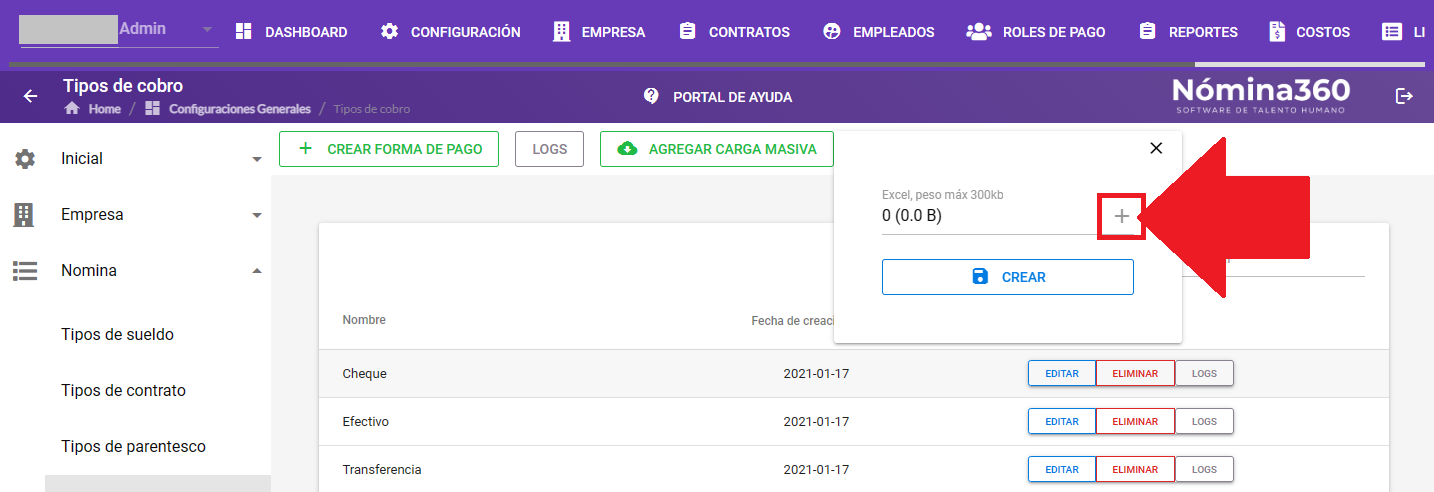The width and height of the screenshot is (1434, 492).
Task: Click the Roles de Pago people icon
Action: pos(978,32)
